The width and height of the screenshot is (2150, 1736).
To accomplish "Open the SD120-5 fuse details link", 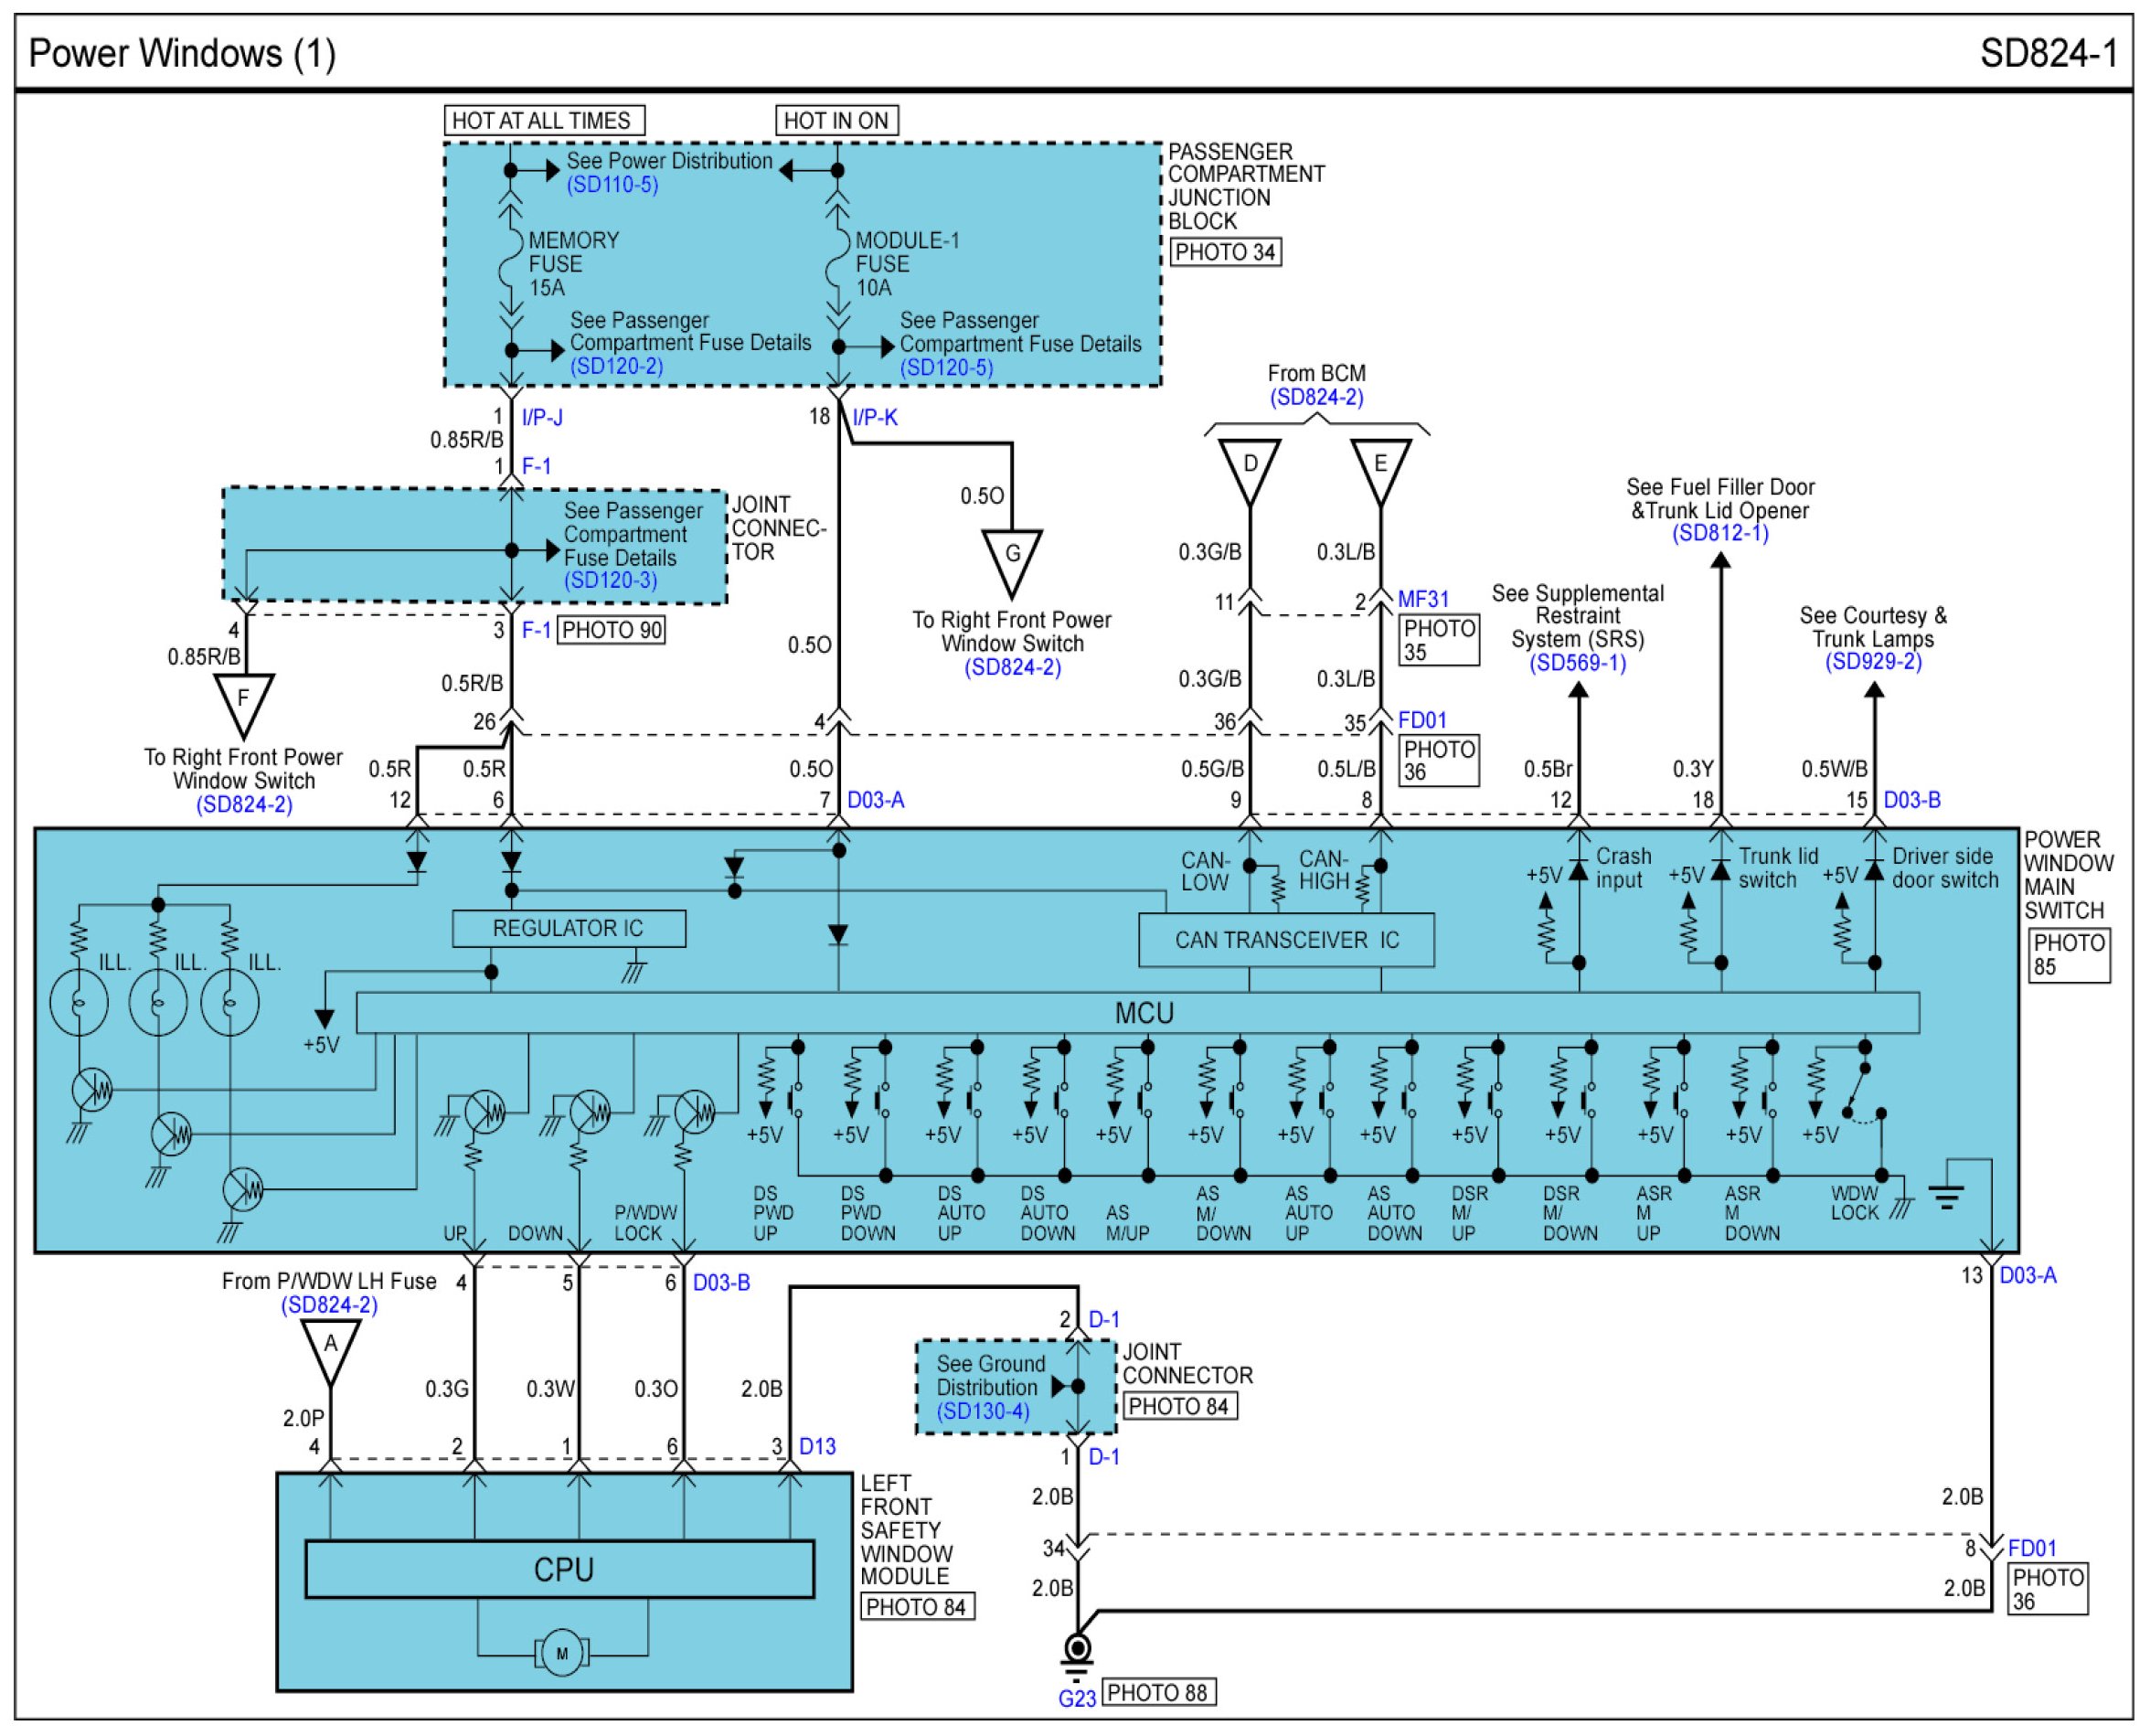I will [946, 367].
